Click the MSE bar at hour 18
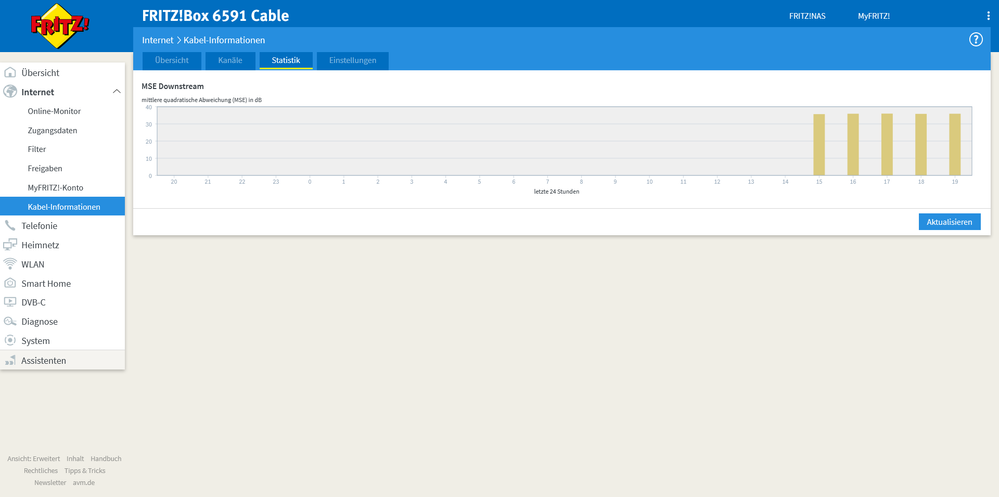999x497 pixels. [x=921, y=145]
